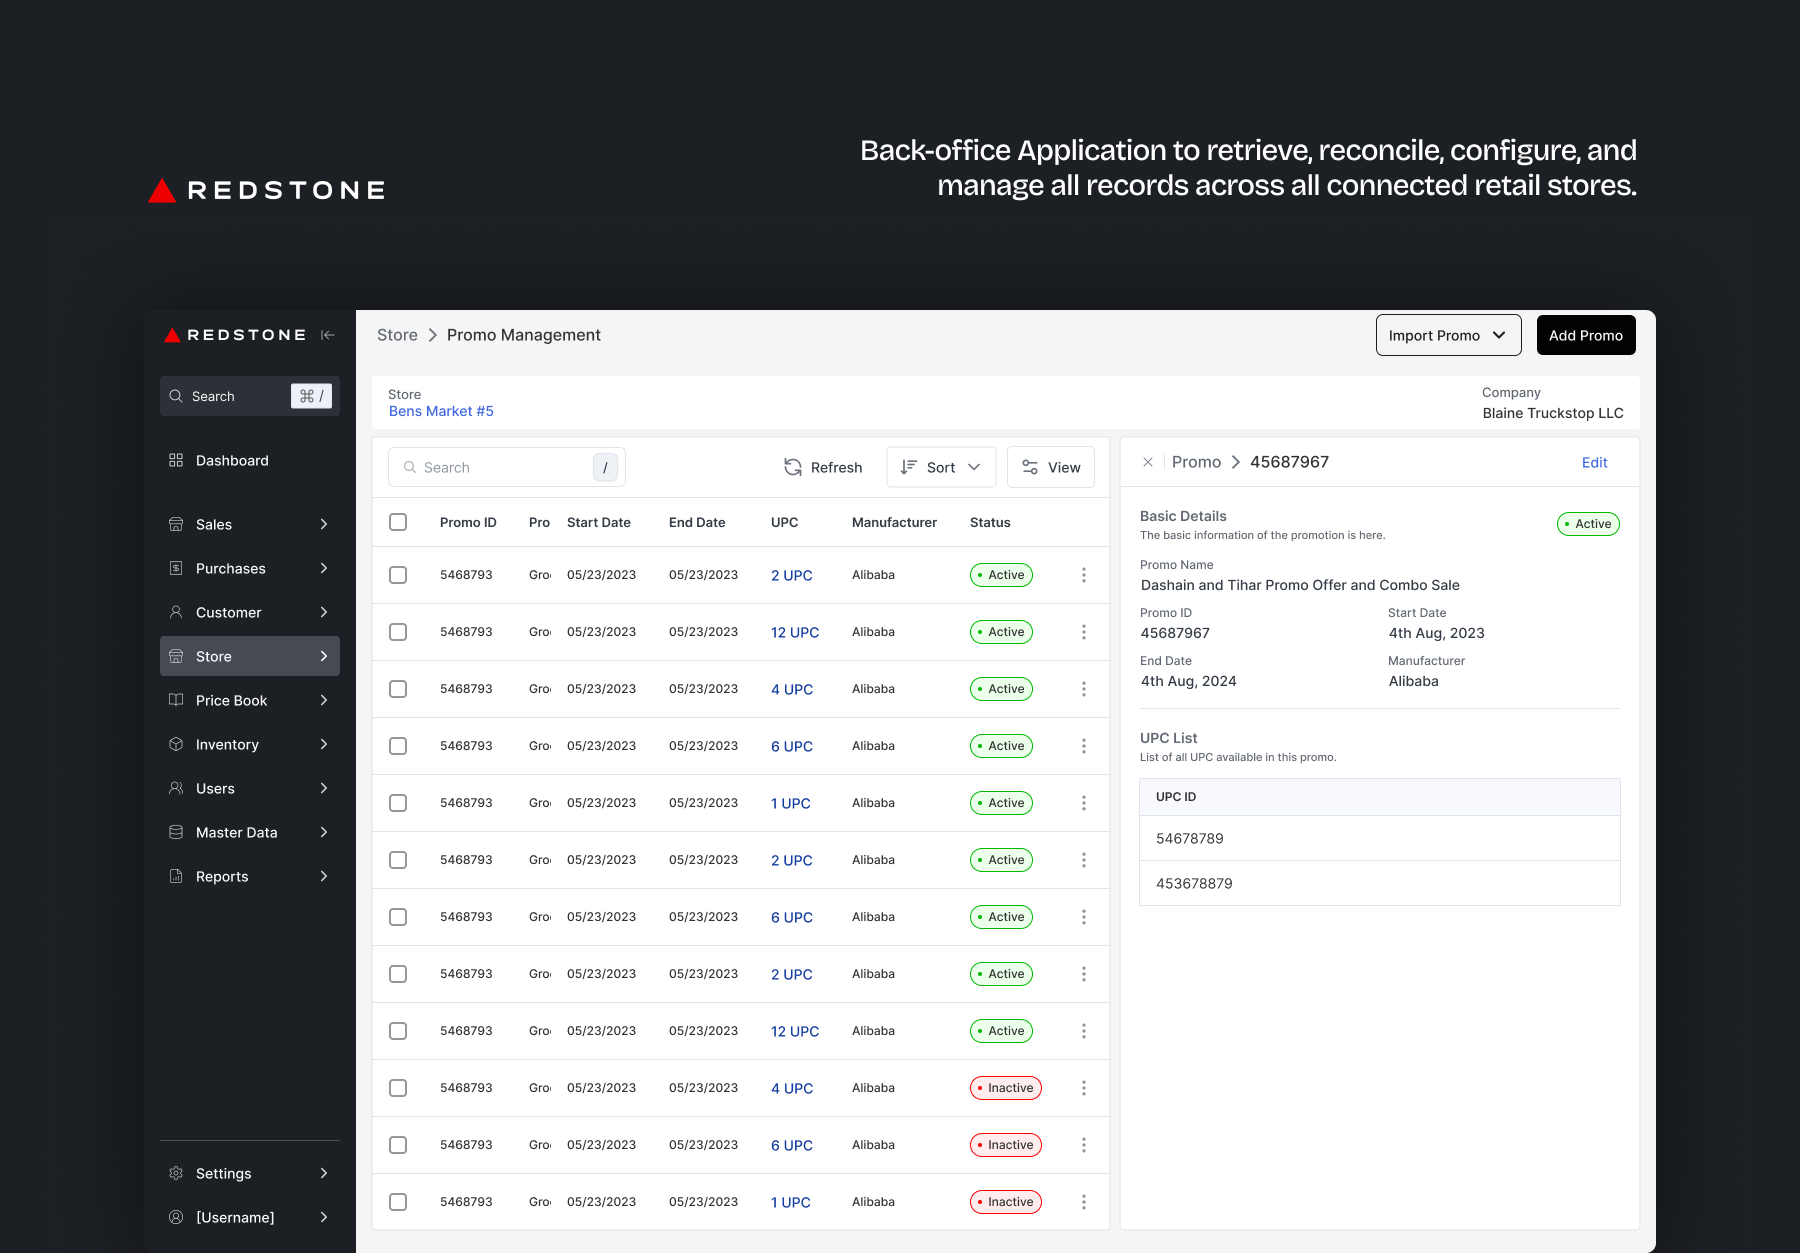Tick the select-all checkbox in table header
The height and width of the screenshot is (1253, 1800).
(x=398, y=522)
